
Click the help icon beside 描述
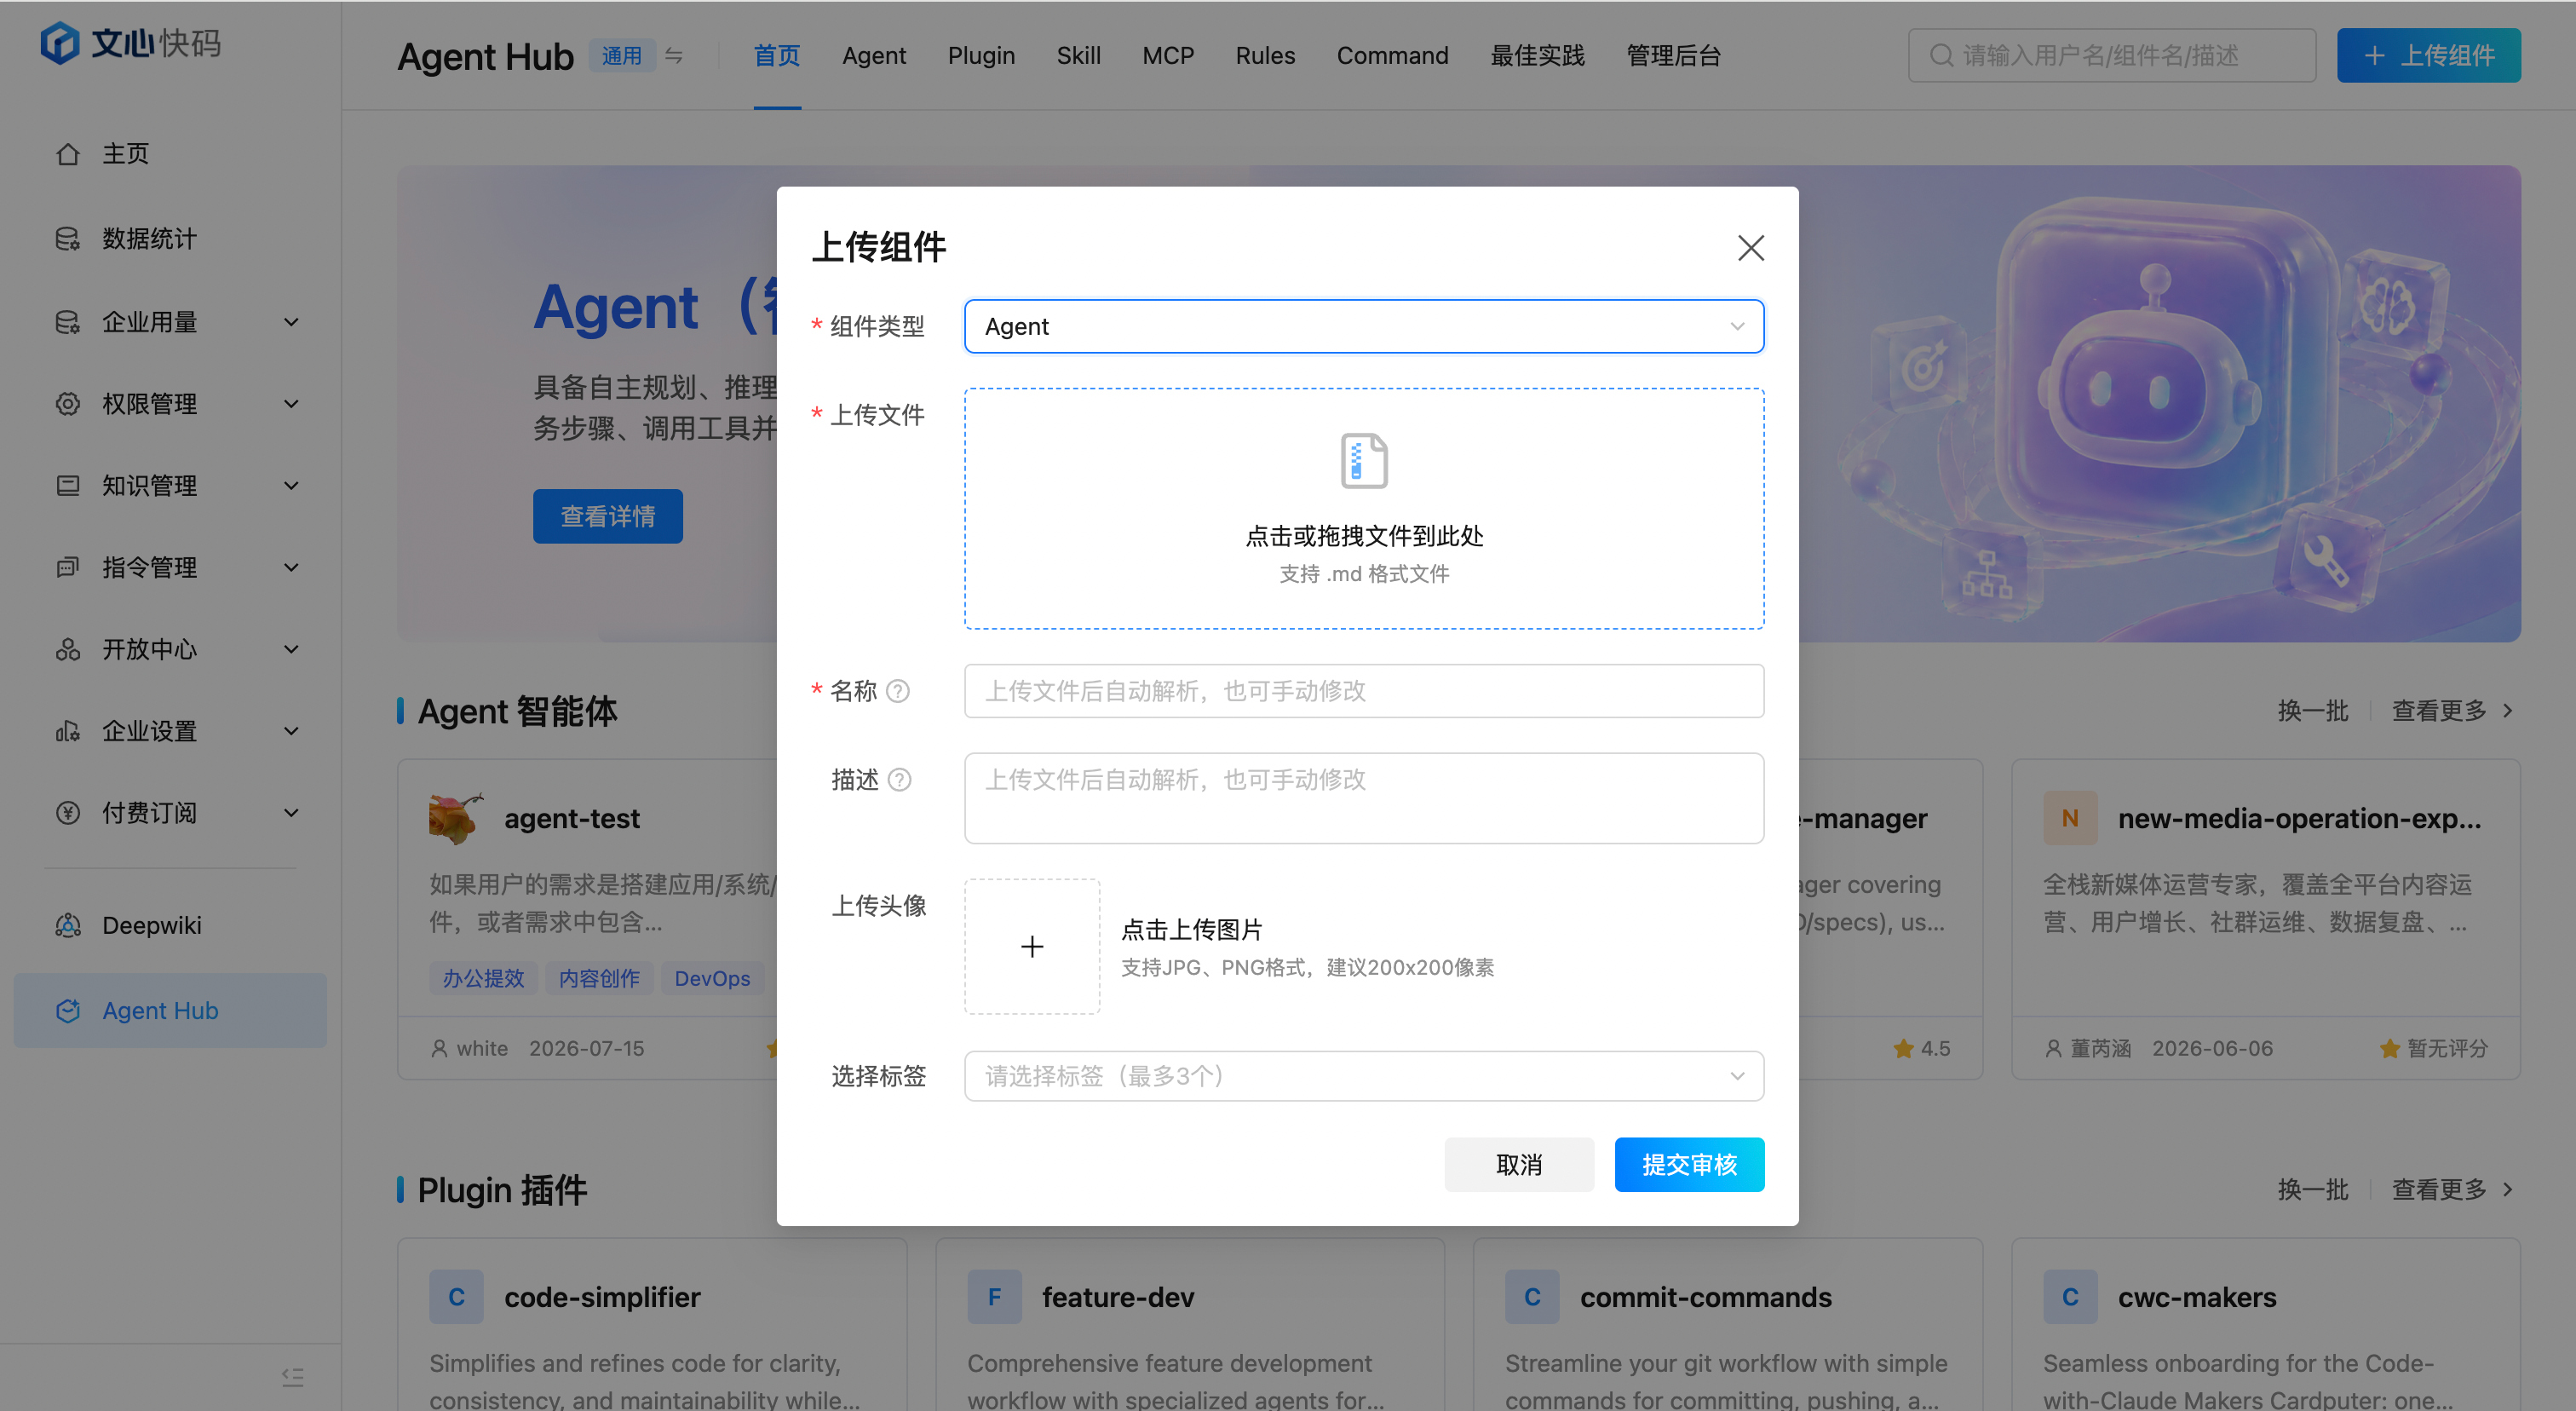[x=899, y=780]
